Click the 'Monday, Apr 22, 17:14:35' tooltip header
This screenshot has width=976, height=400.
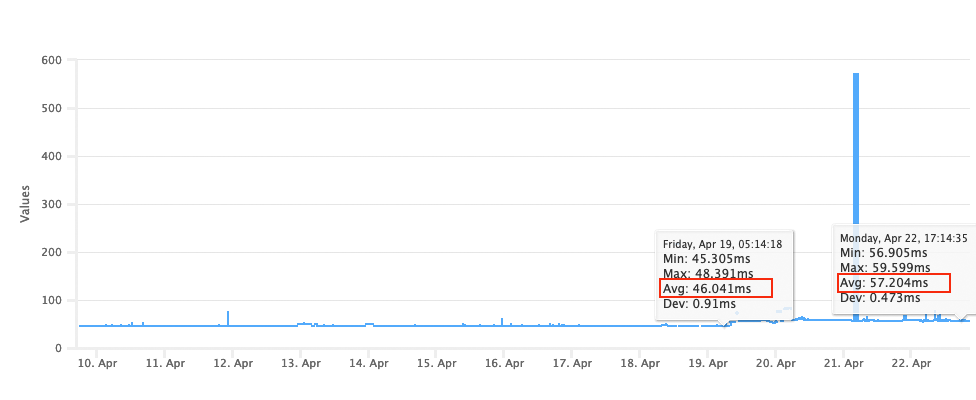pos(903,238)
